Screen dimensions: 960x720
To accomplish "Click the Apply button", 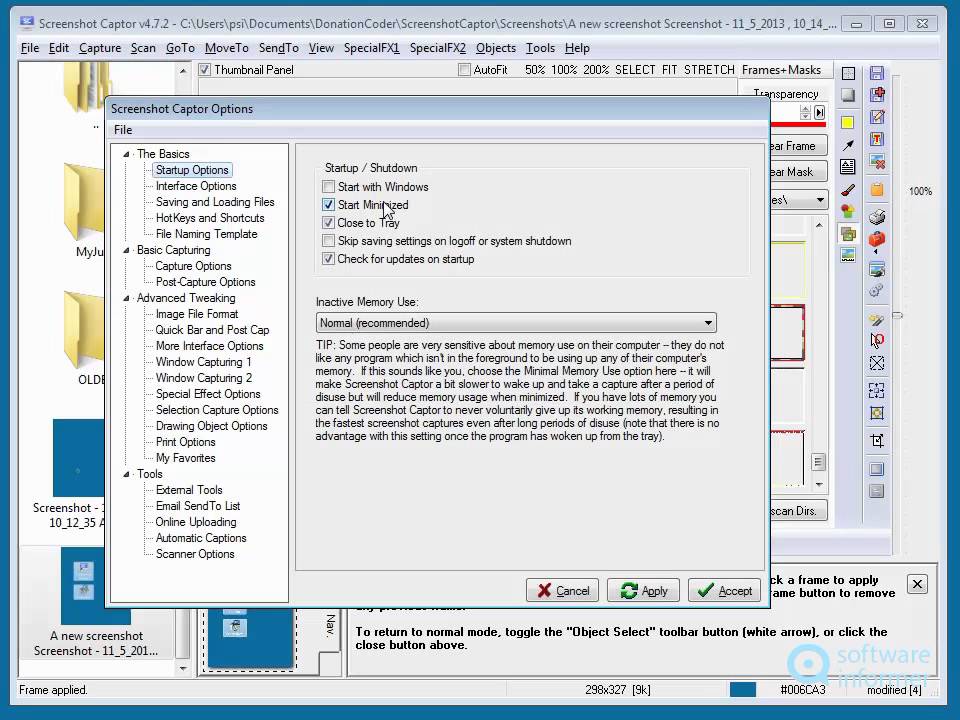I will (643, 590).
